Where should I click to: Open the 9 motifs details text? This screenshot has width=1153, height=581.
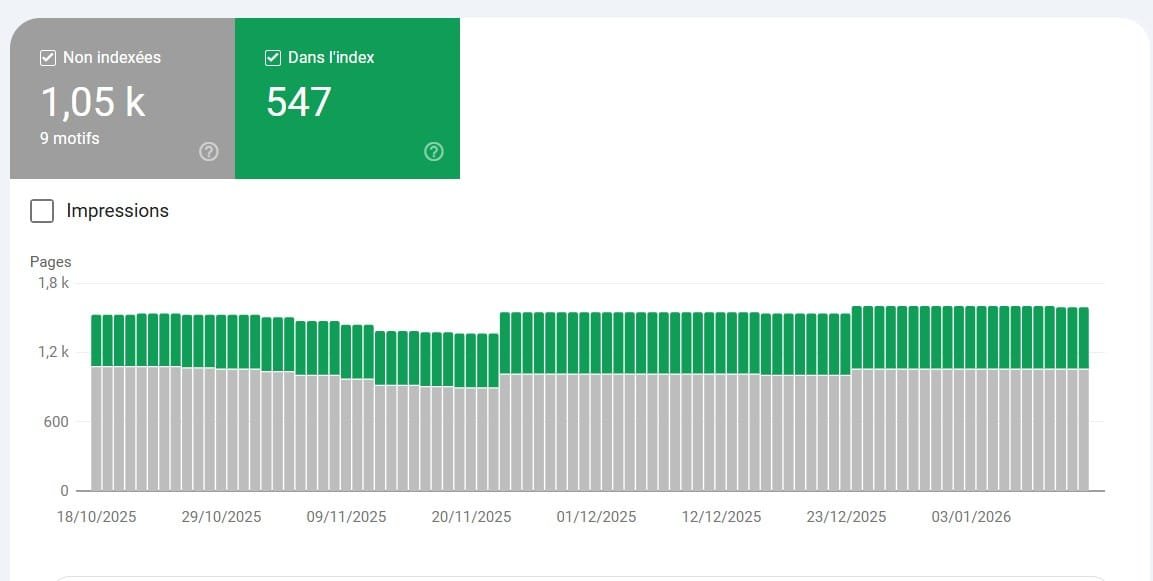click(70, 138)
